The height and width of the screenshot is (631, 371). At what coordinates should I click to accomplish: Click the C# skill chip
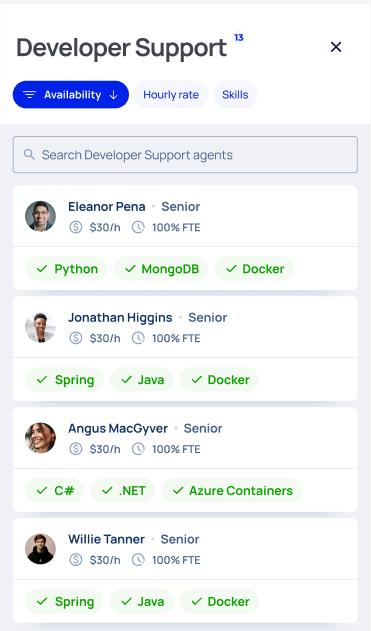[x=55, y=491]
